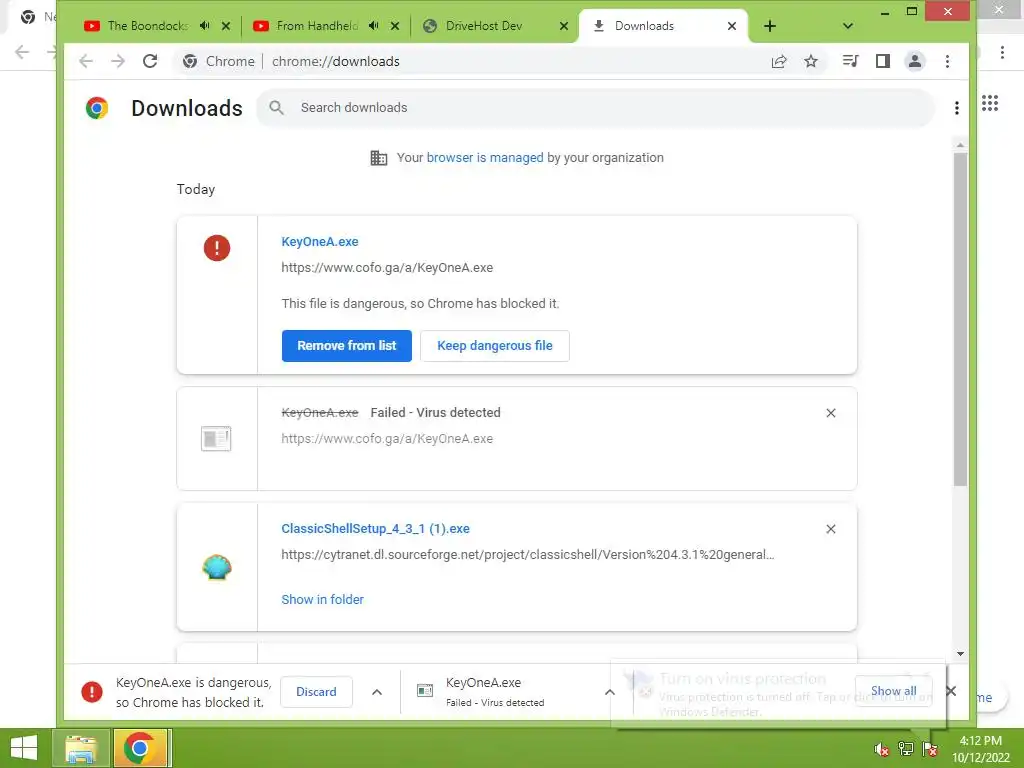
Task: Click Chrome icon in taskbar
Action: (x=140, y=748)
